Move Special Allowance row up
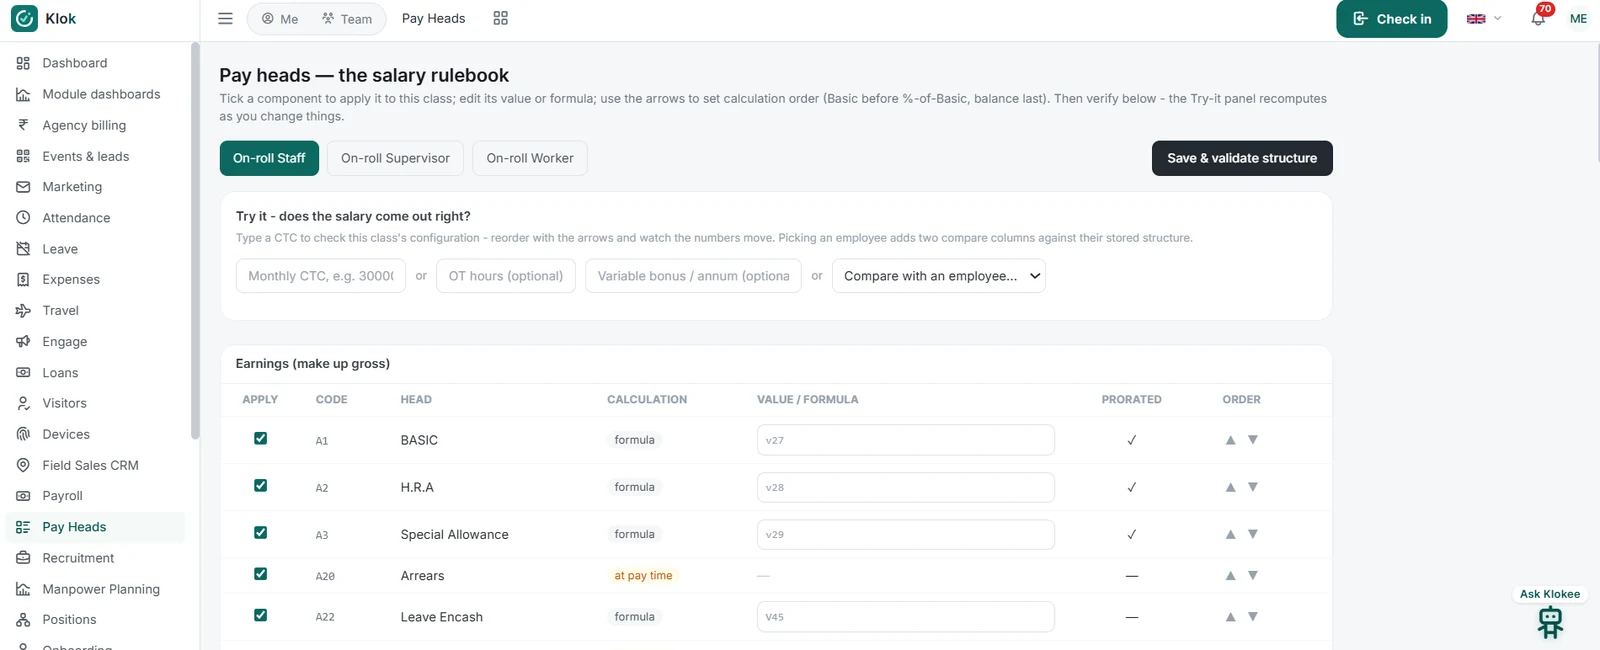Image resolution: width=1600 pixels, height=650 pixels. (x=1230, y=534)
